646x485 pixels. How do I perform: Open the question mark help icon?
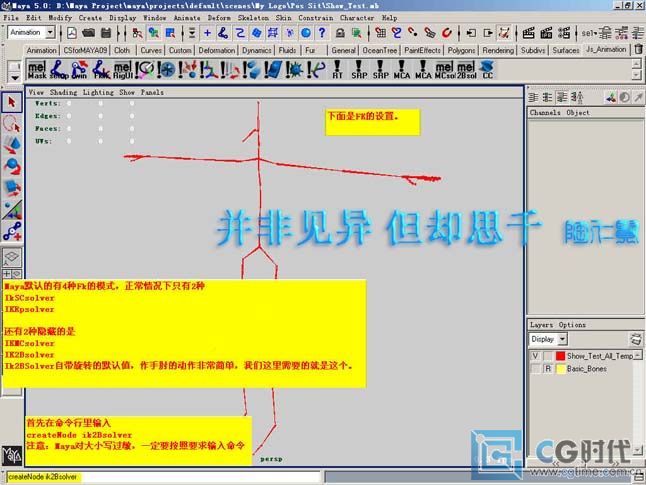pos(322,33)
